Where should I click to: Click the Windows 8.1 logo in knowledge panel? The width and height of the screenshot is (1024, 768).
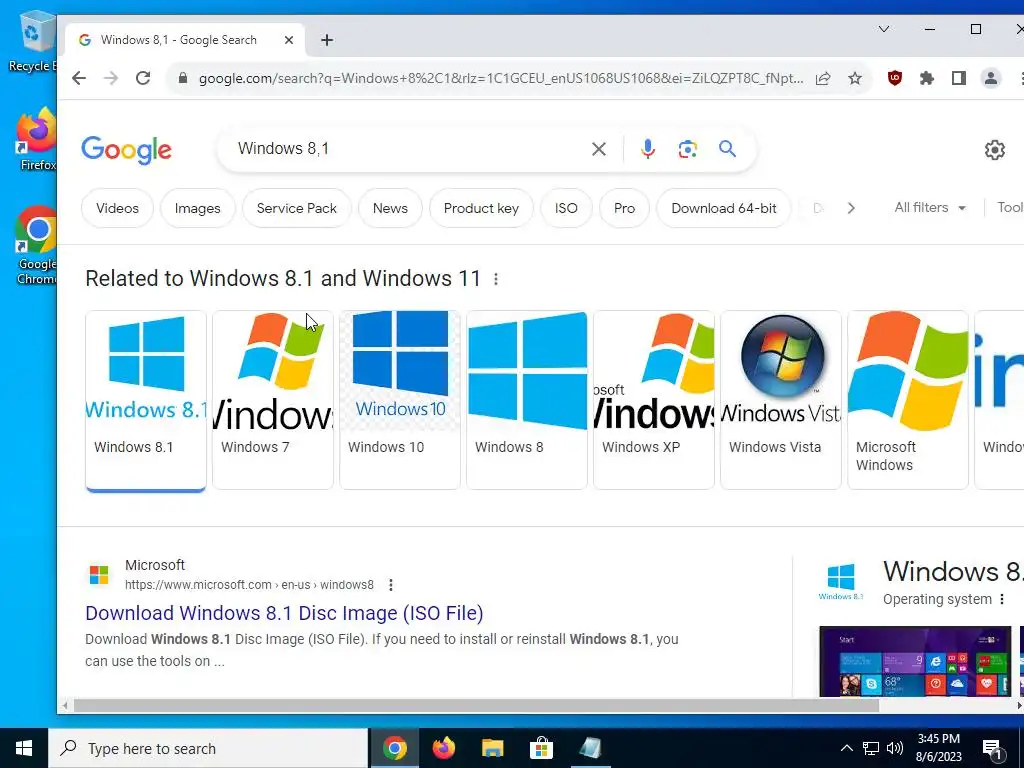[841, 581]
